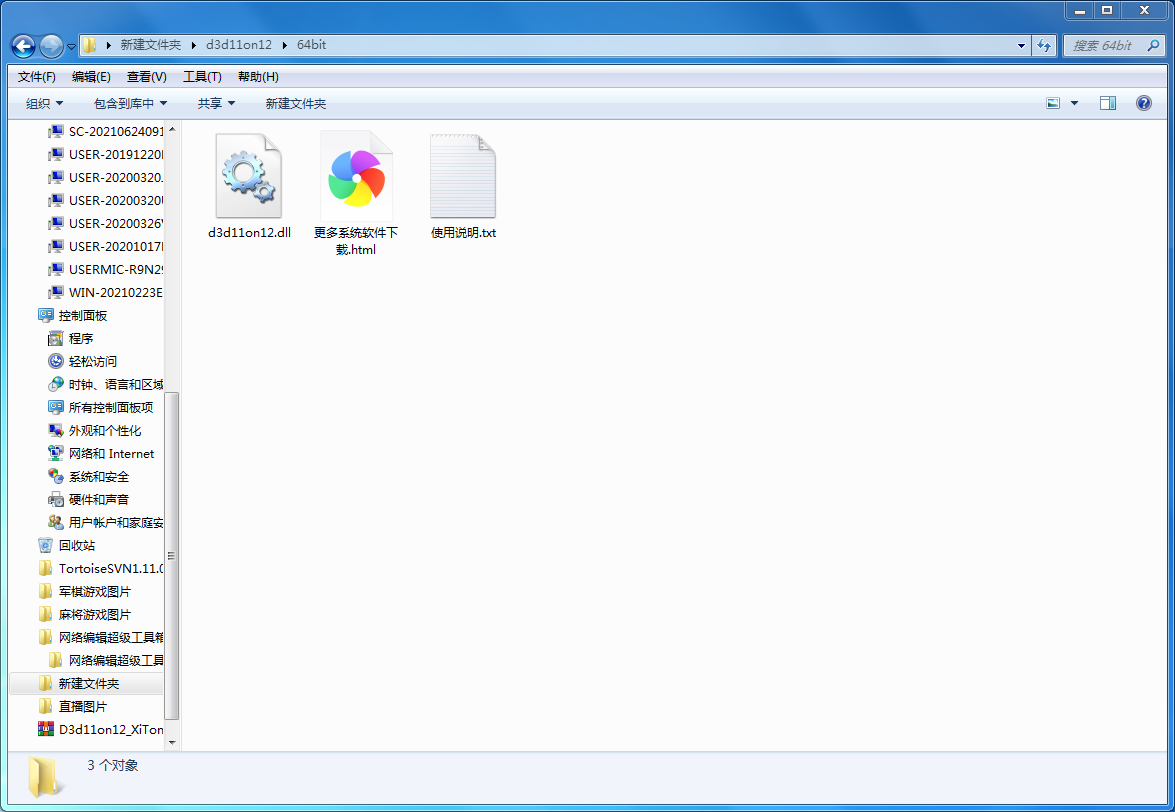1175x812 pixels.
Task: Toggle the preview pane icon
Action: [1108, 103]
